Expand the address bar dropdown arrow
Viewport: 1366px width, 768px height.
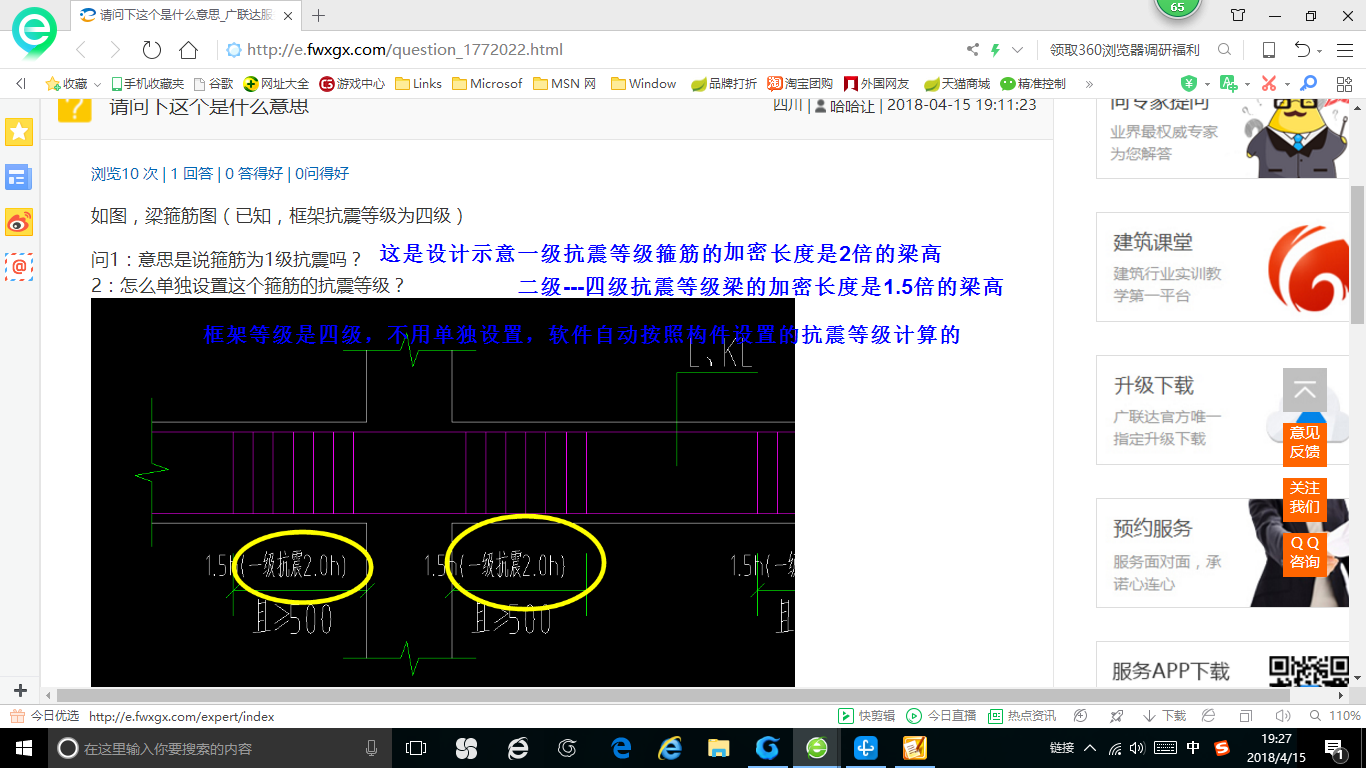pyautogui.click(x=1018, y=50)
